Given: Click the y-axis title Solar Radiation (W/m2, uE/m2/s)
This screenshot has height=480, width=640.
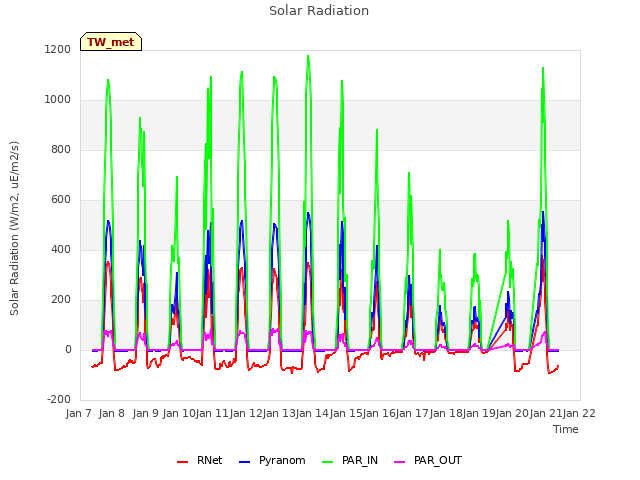Looking at the screenshot, I should coord(14,228).
